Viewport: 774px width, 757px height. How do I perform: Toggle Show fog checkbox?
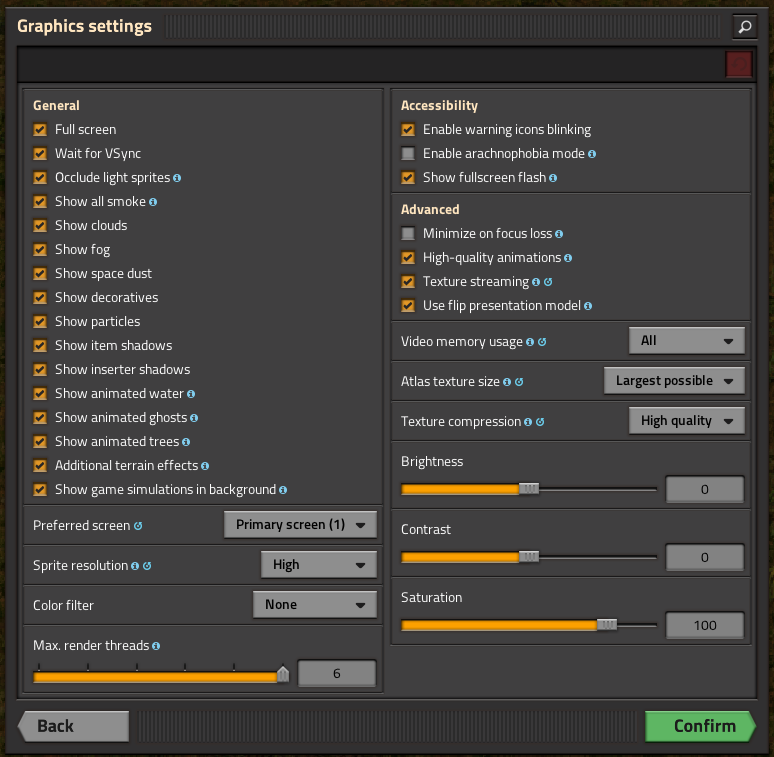pos(40,250)
